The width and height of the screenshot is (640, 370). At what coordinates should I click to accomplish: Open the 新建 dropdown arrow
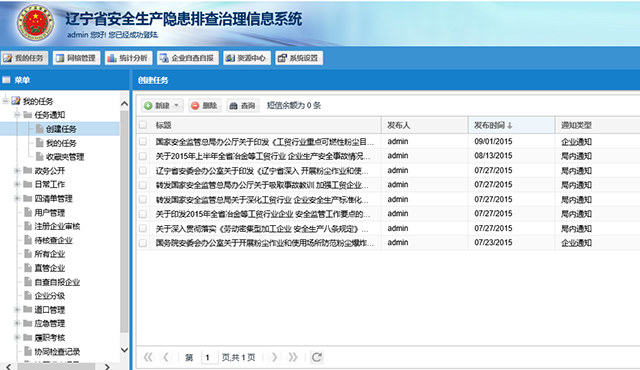[176, 106]
